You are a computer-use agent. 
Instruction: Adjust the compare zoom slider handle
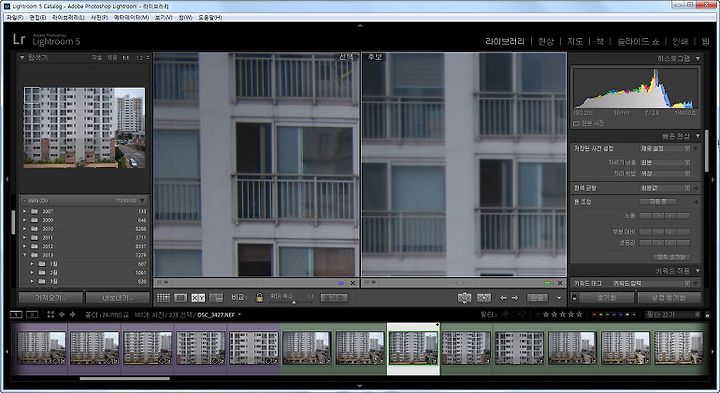click(x=294, y=302)
